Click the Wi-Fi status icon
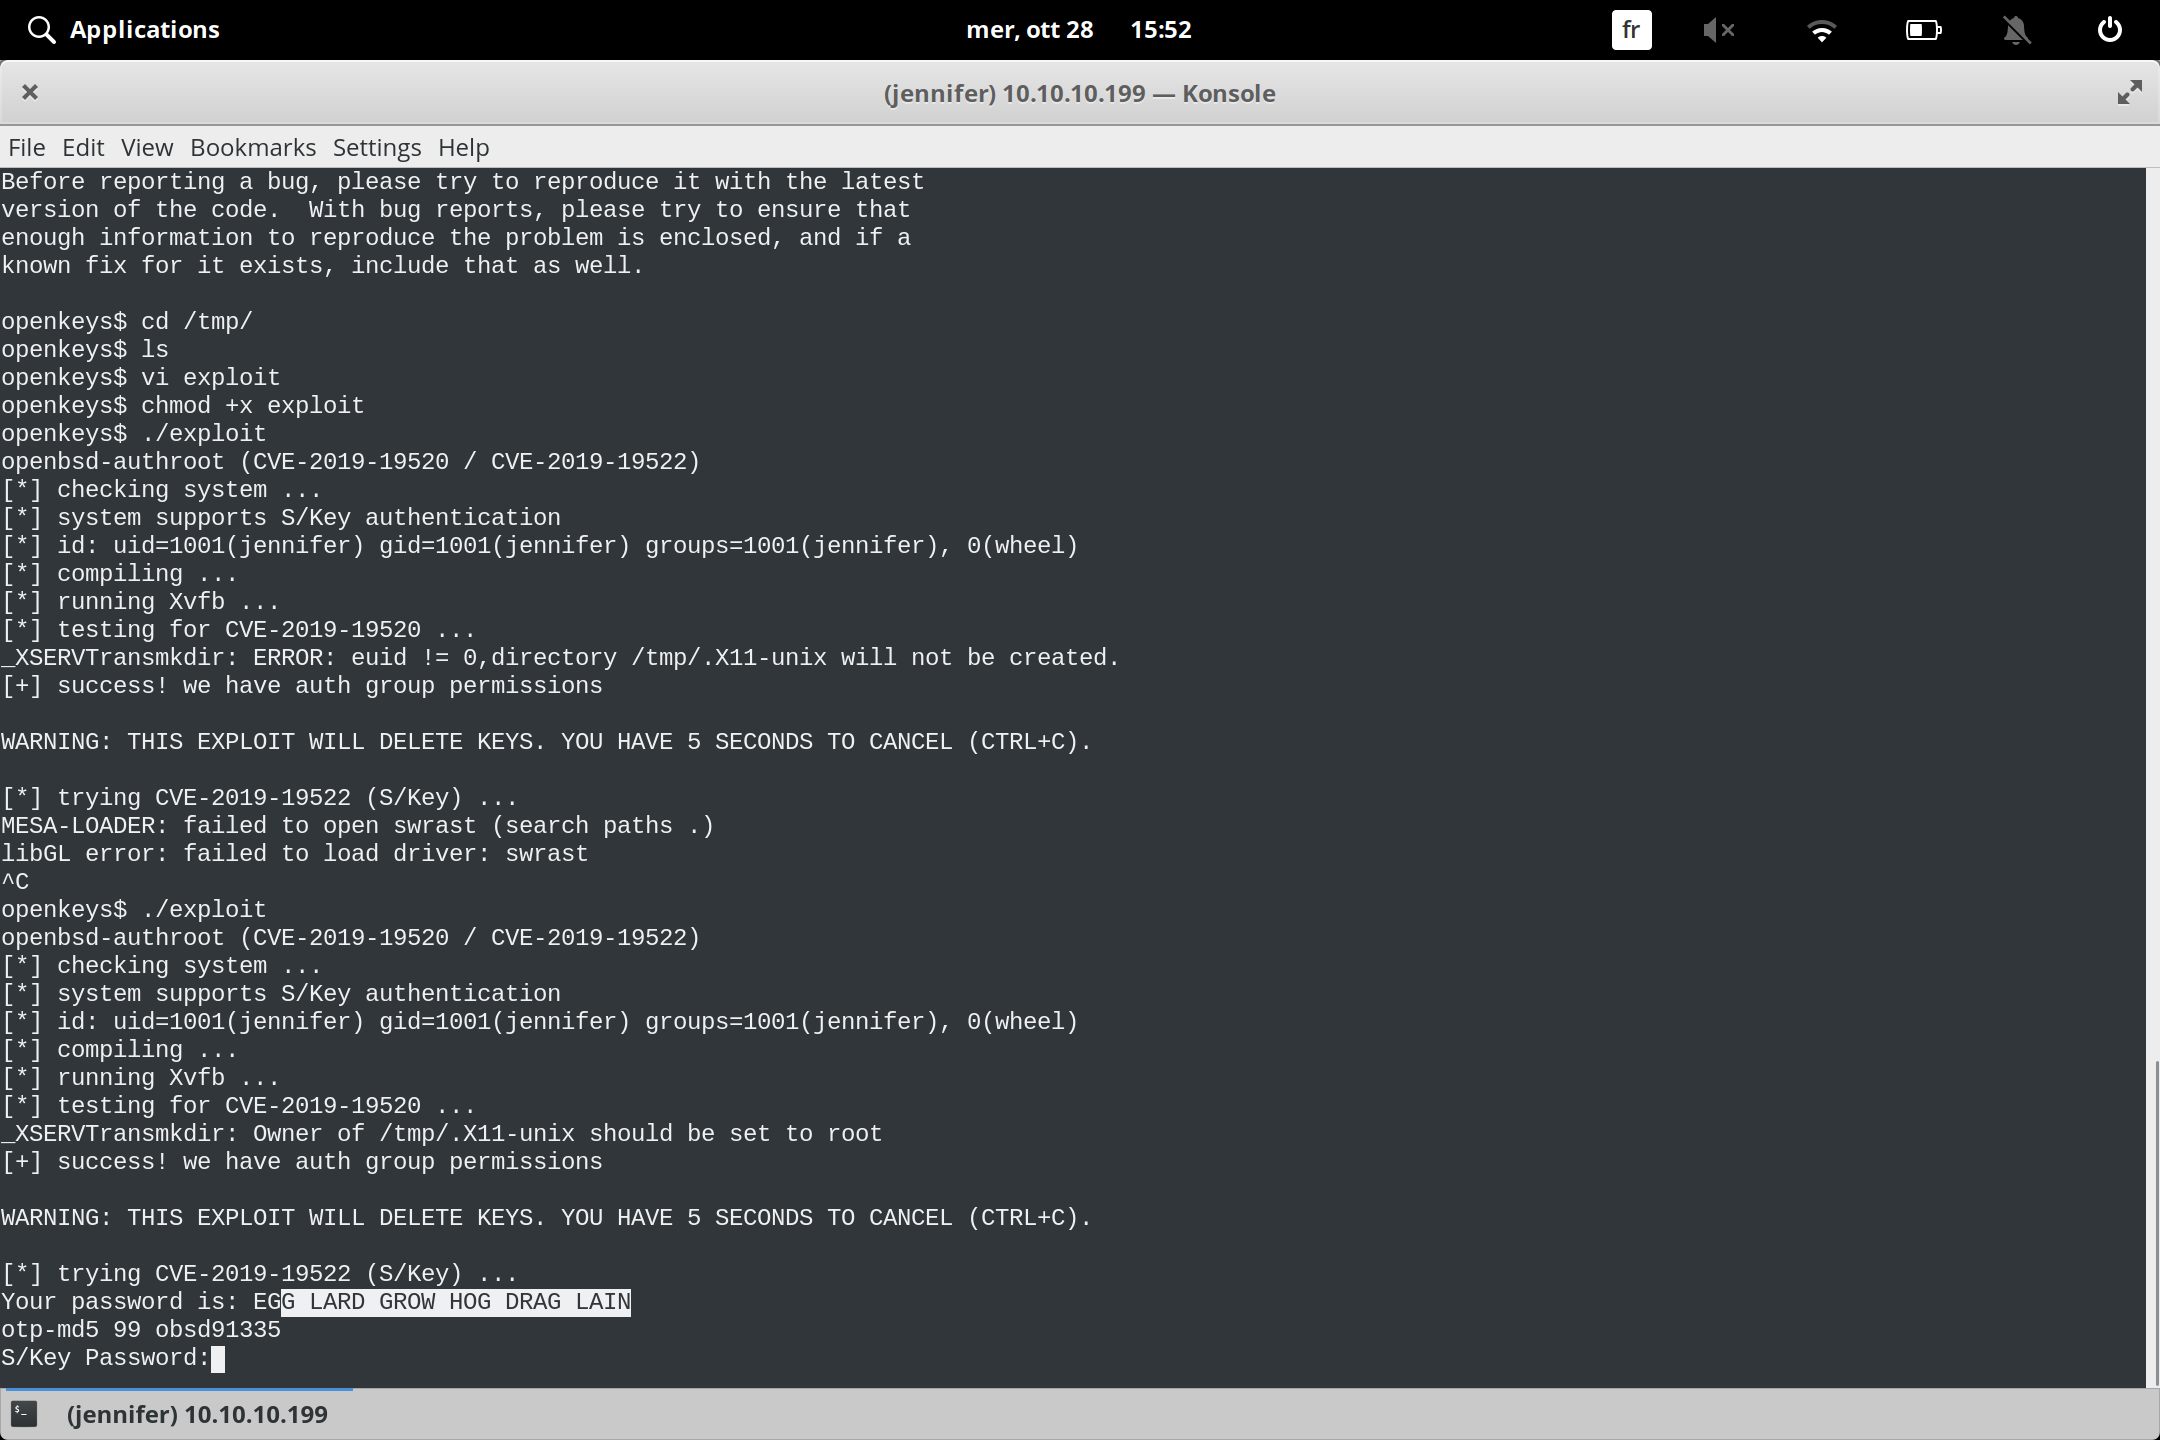 1823,30
